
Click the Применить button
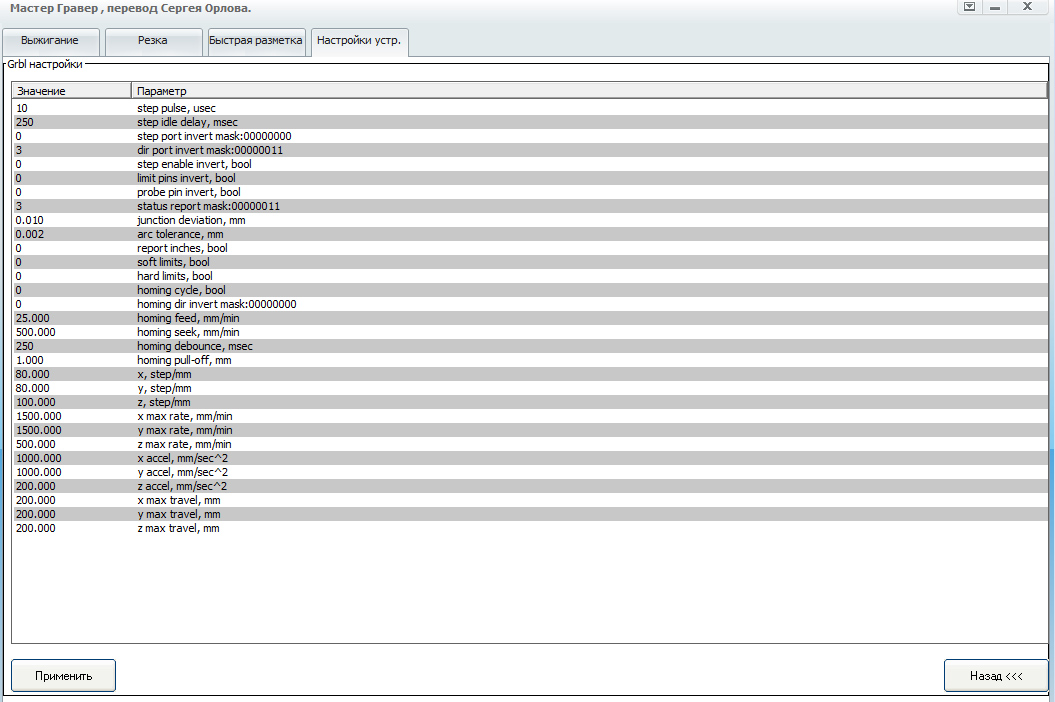point(63,676)
